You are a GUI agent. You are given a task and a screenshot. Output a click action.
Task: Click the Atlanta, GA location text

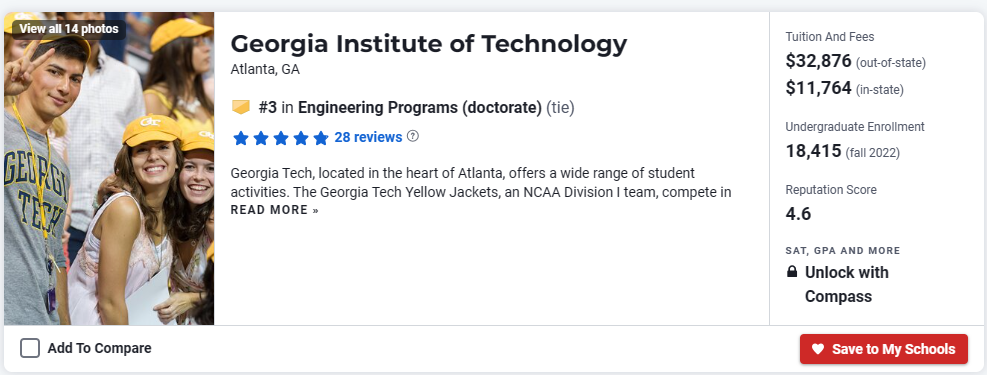(x=265, y=69)
